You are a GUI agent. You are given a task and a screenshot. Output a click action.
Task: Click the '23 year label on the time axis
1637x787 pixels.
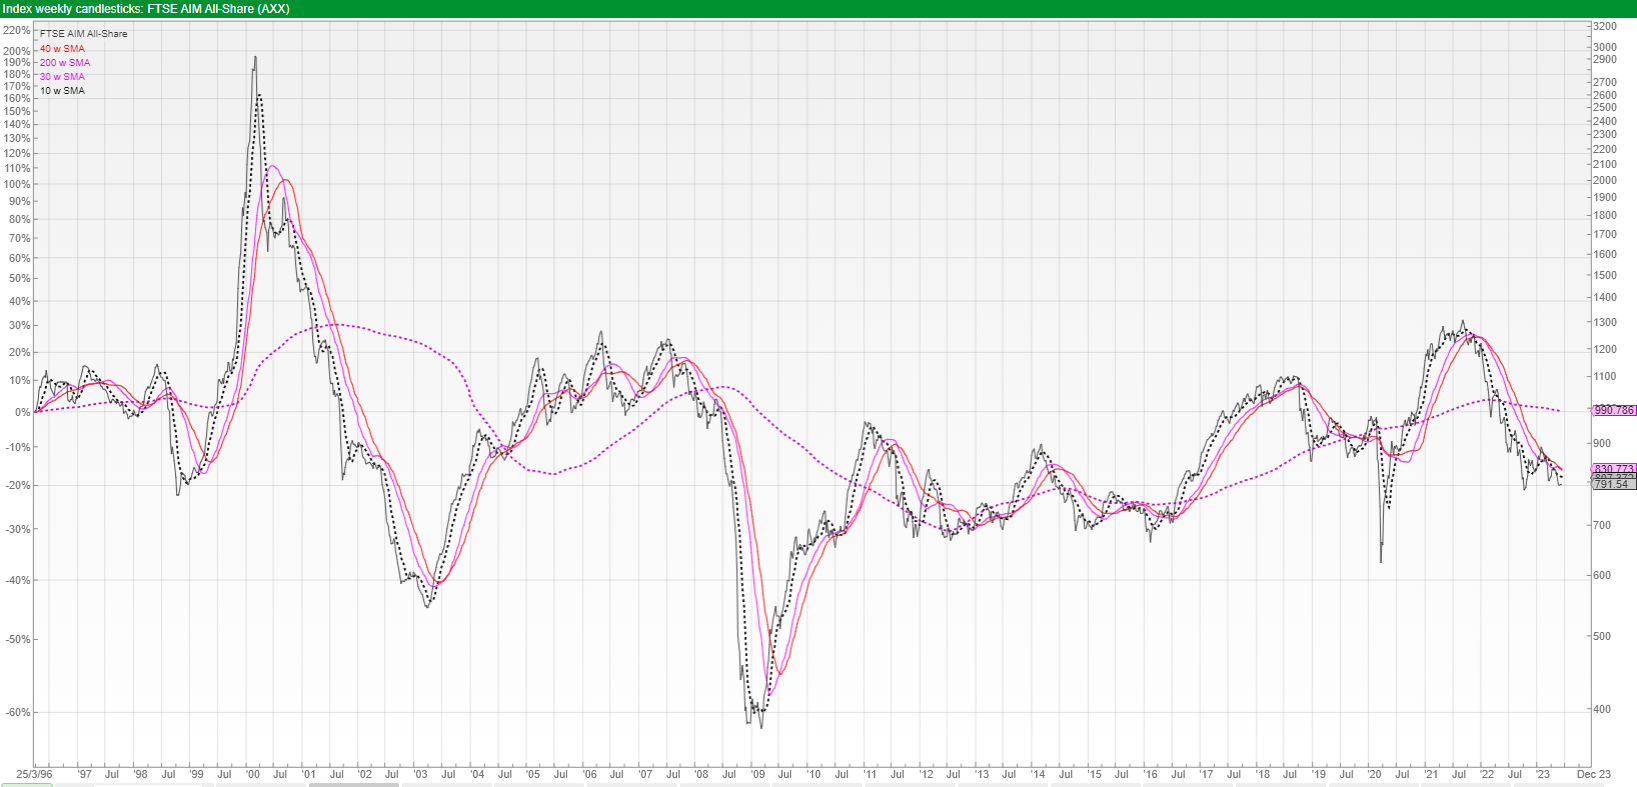point(1543,774)
